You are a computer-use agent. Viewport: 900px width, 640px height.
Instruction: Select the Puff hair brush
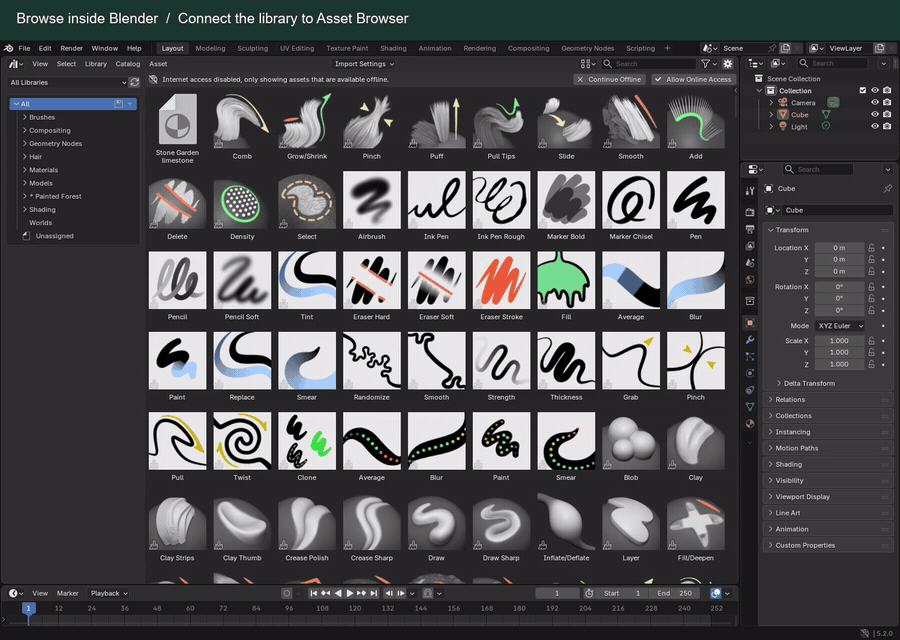(x=437, y=127)
